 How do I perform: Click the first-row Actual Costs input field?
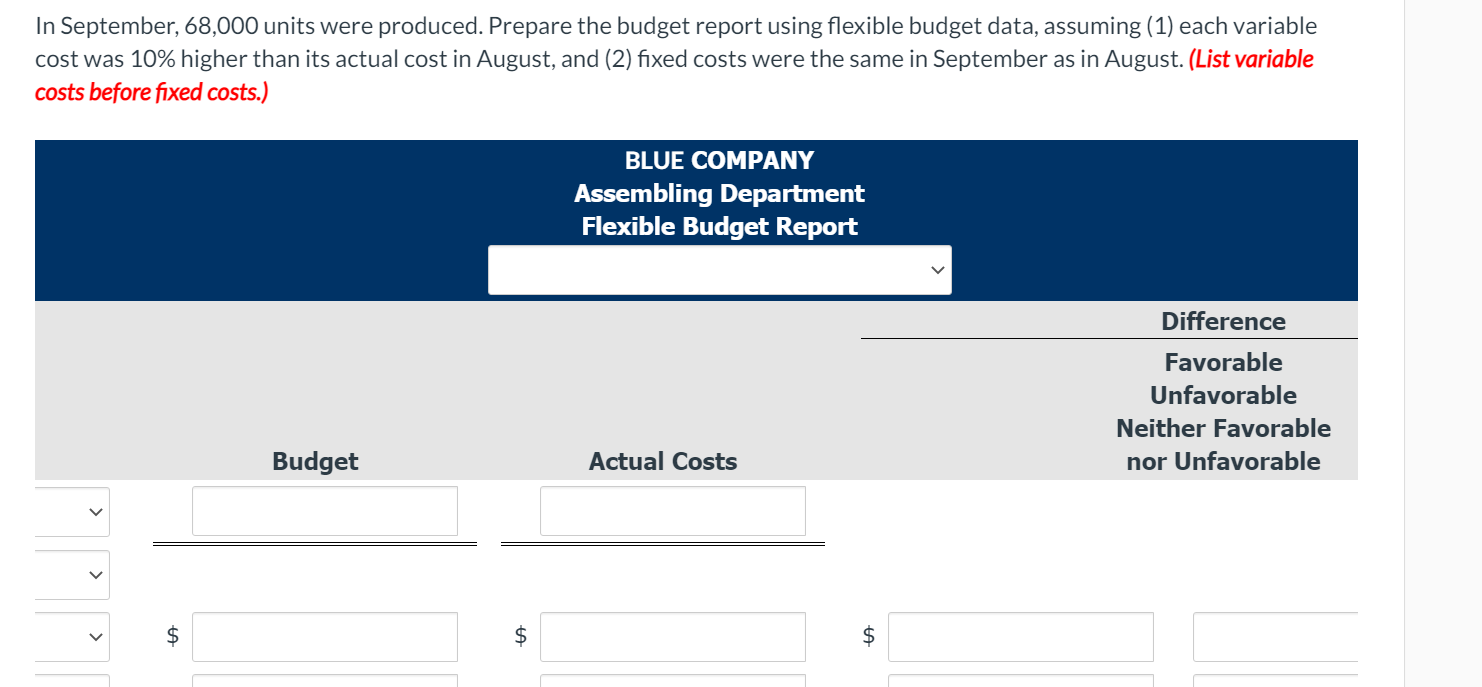672,511
